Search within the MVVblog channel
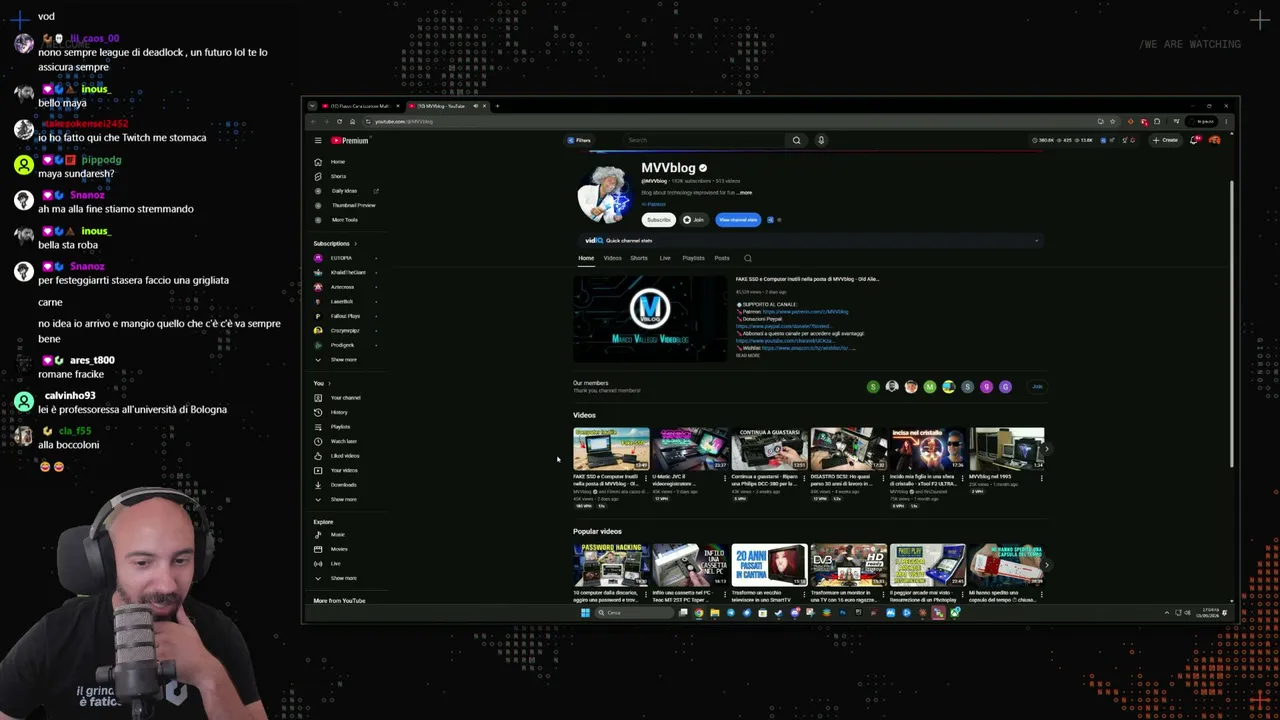Screen dimensions: 1280x720 pyautogui.click(x=748, y=258)
